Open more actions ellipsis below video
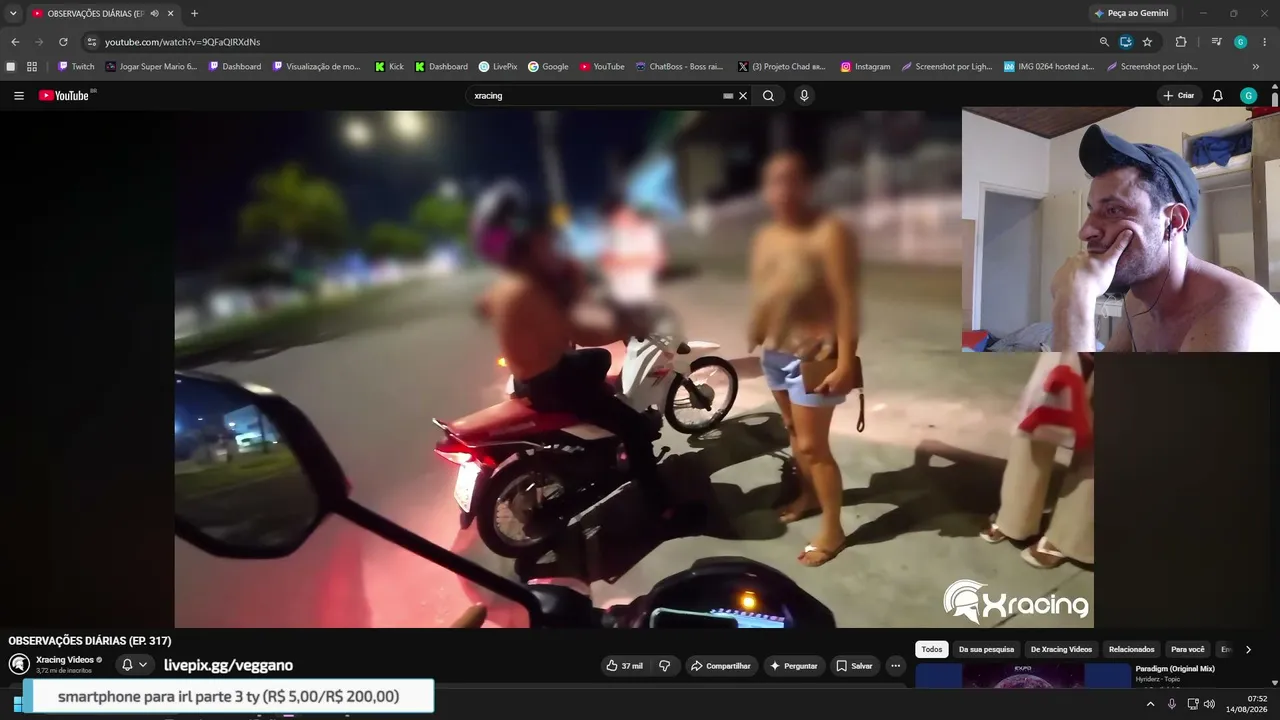The image size is (1280, 720). [896, 666]
